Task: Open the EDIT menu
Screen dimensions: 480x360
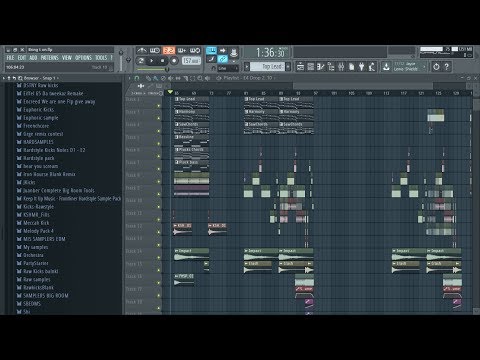Action: tap(22, 58)
